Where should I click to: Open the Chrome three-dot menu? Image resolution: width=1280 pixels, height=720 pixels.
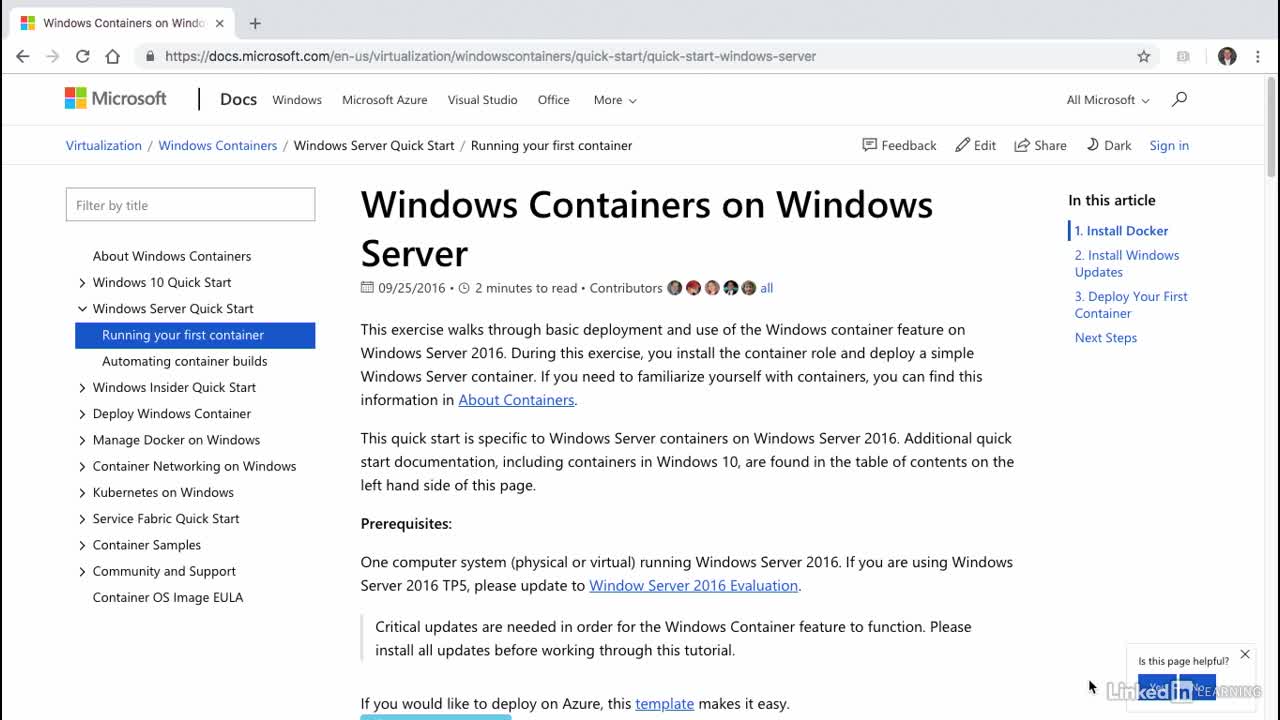tap(1258, 56)
